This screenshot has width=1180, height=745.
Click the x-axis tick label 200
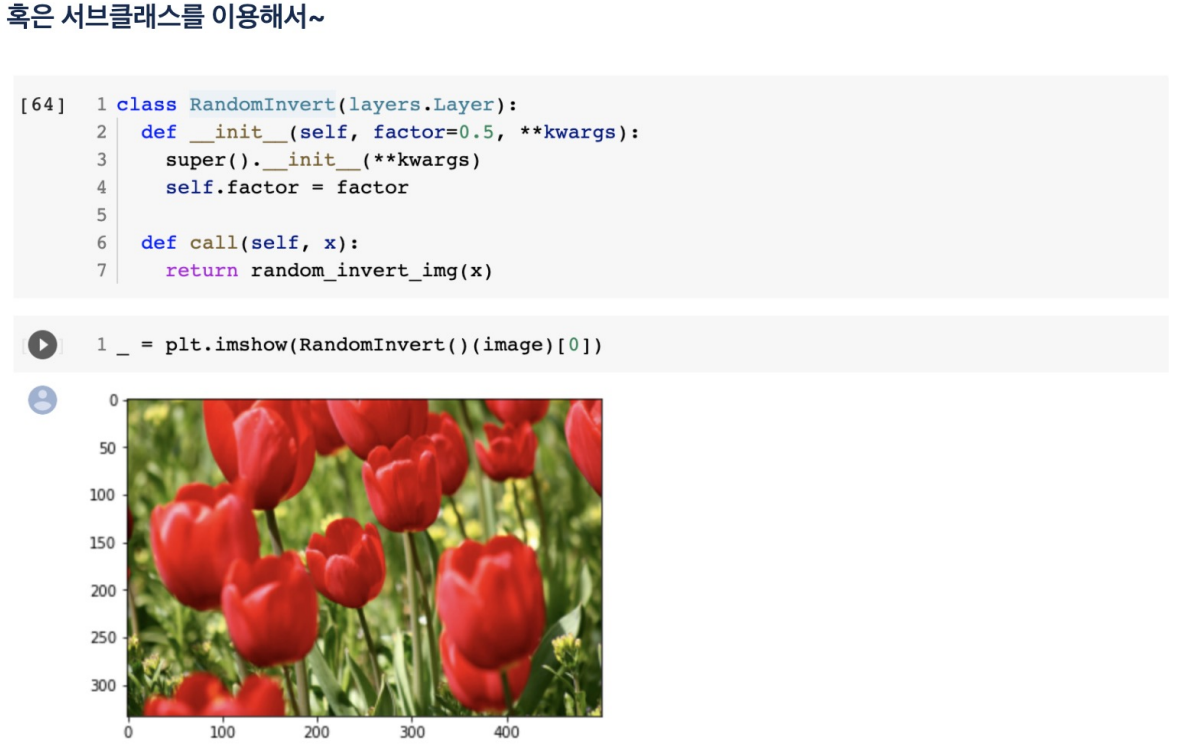(x=317, y=731)
